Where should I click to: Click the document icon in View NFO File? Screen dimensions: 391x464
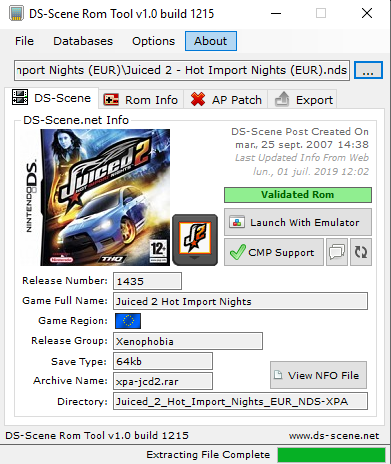point(278,375)
